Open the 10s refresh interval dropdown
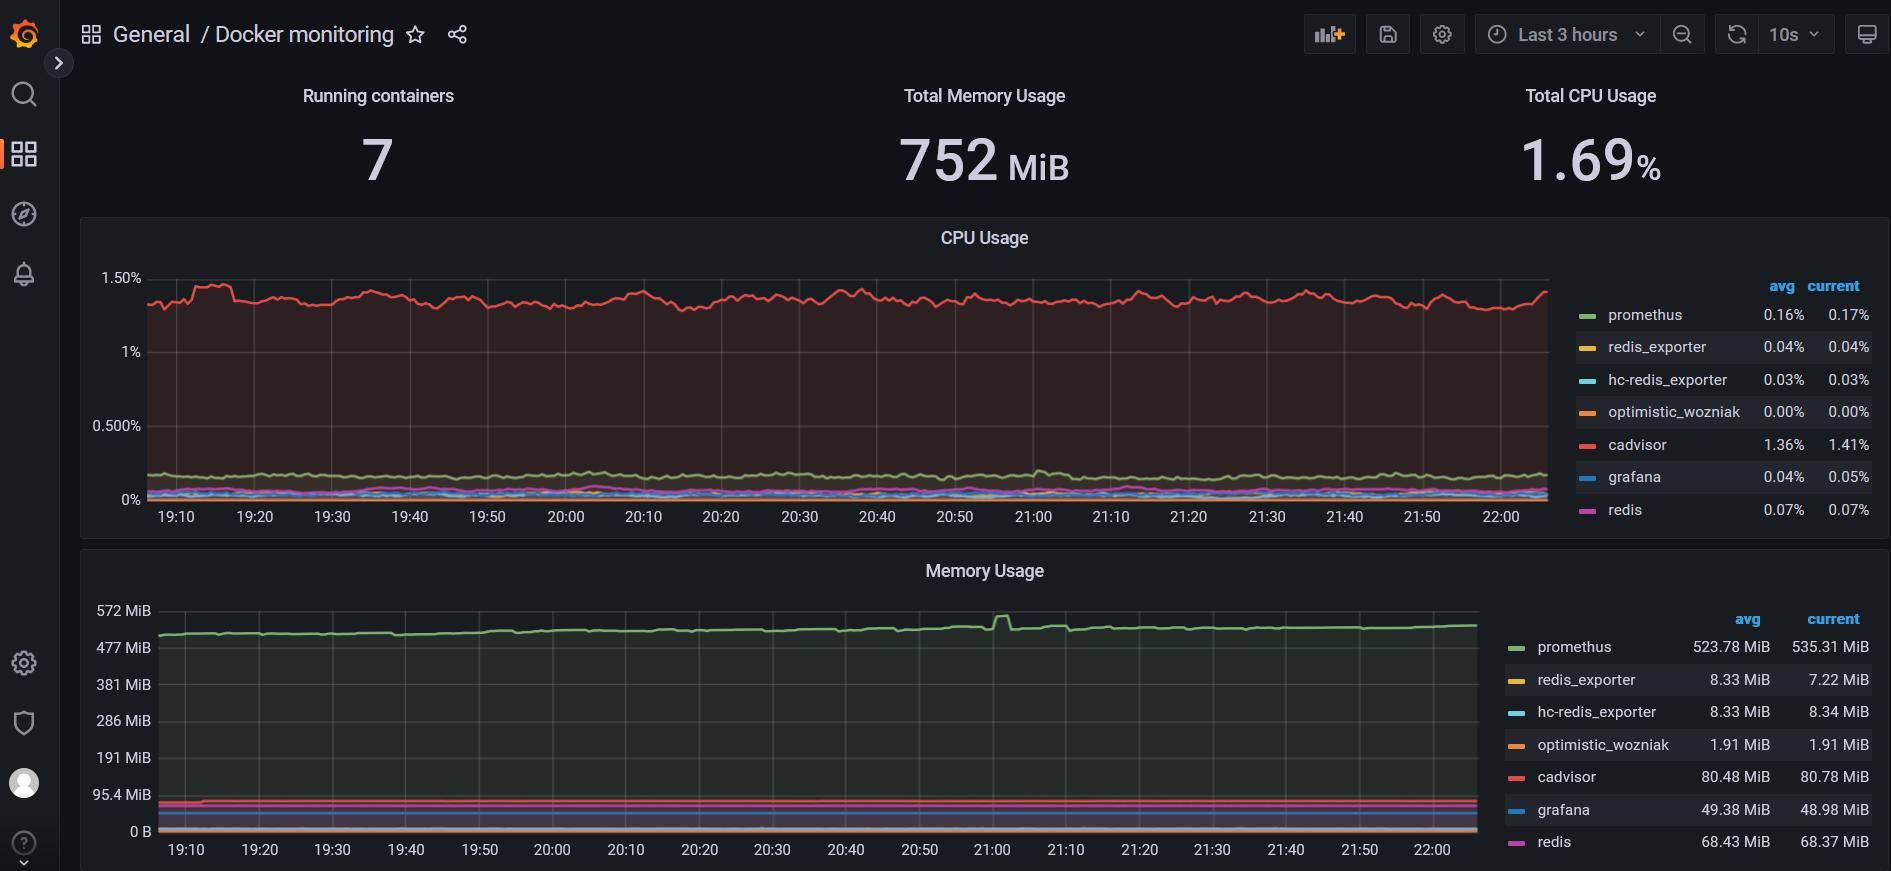Image resolution: width=1891 pixels, height=871 pixels. point(1796,35)
